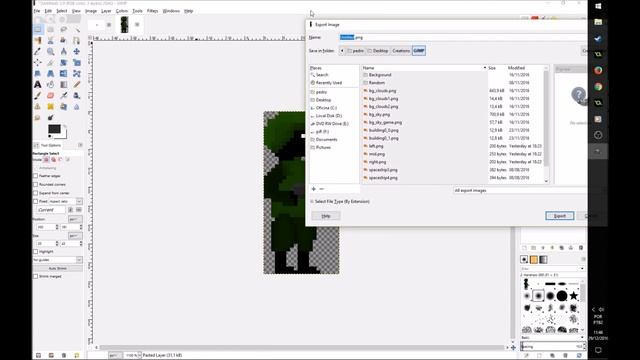Viewport: 640px width, 360px height.
Task: Add a bookmark with the plus icon
Action: 313,189
